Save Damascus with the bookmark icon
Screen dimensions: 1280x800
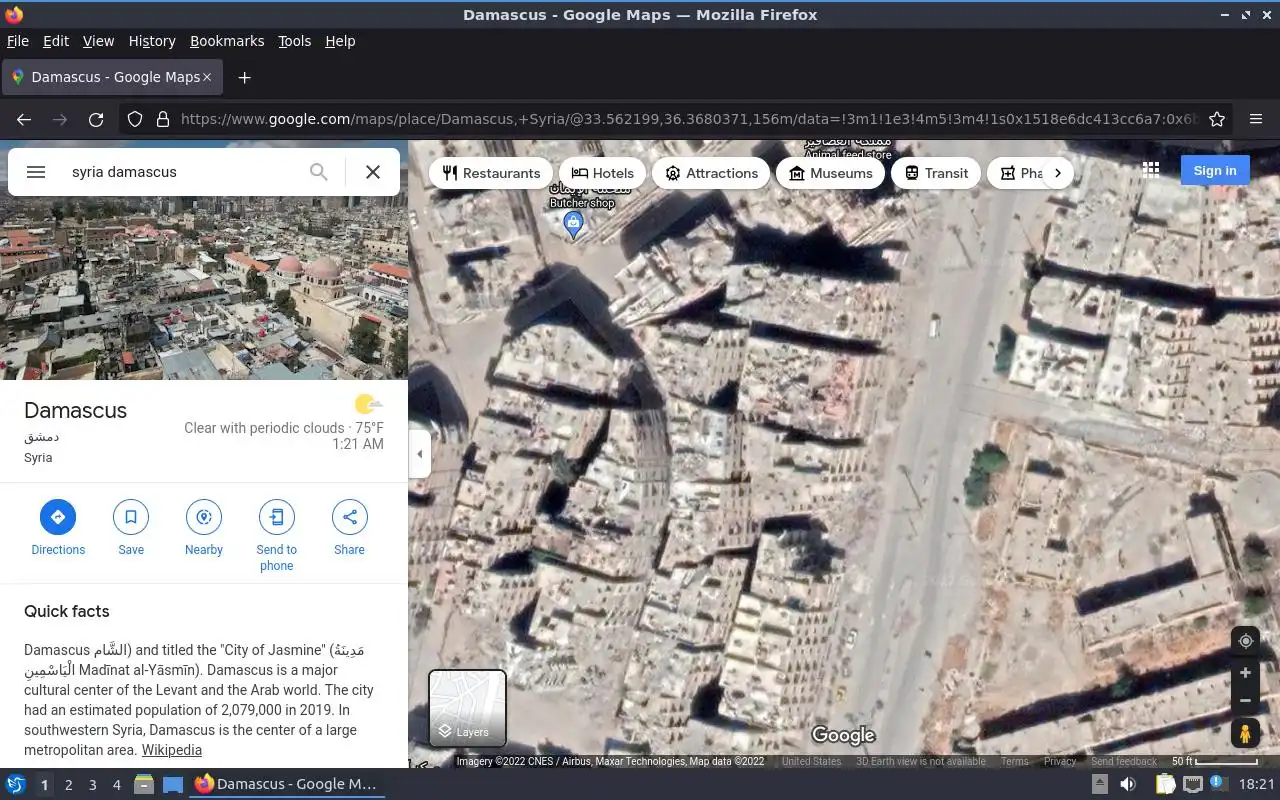tap(131, 517)
